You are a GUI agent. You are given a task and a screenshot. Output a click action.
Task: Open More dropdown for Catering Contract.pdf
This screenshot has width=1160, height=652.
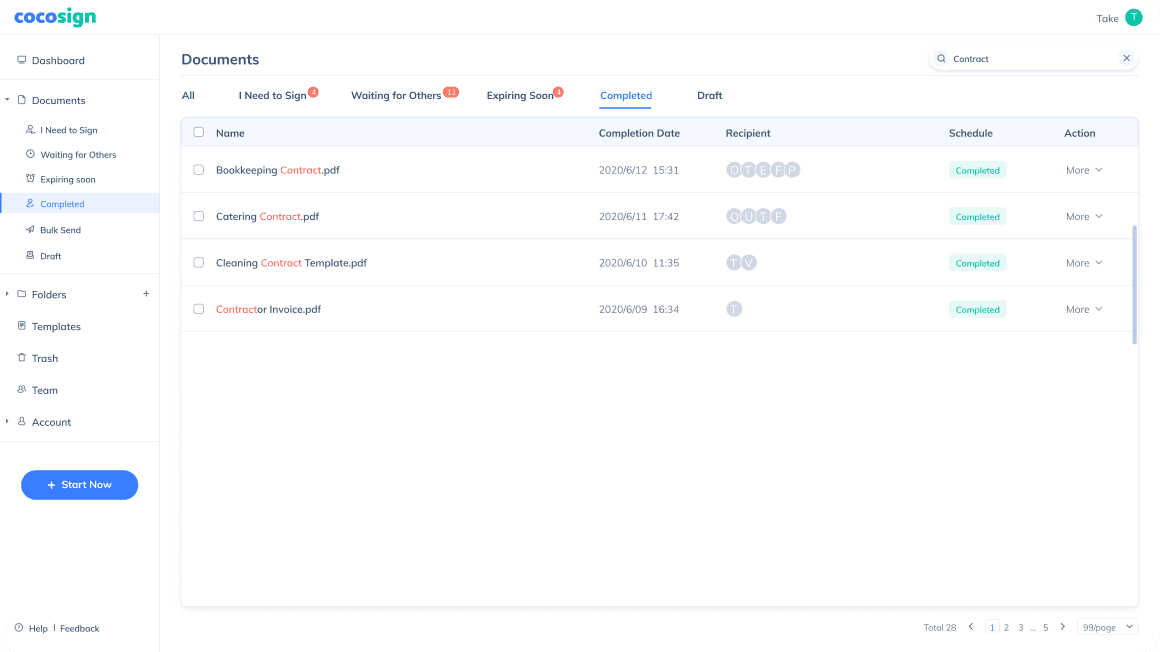pos(1084,217)
